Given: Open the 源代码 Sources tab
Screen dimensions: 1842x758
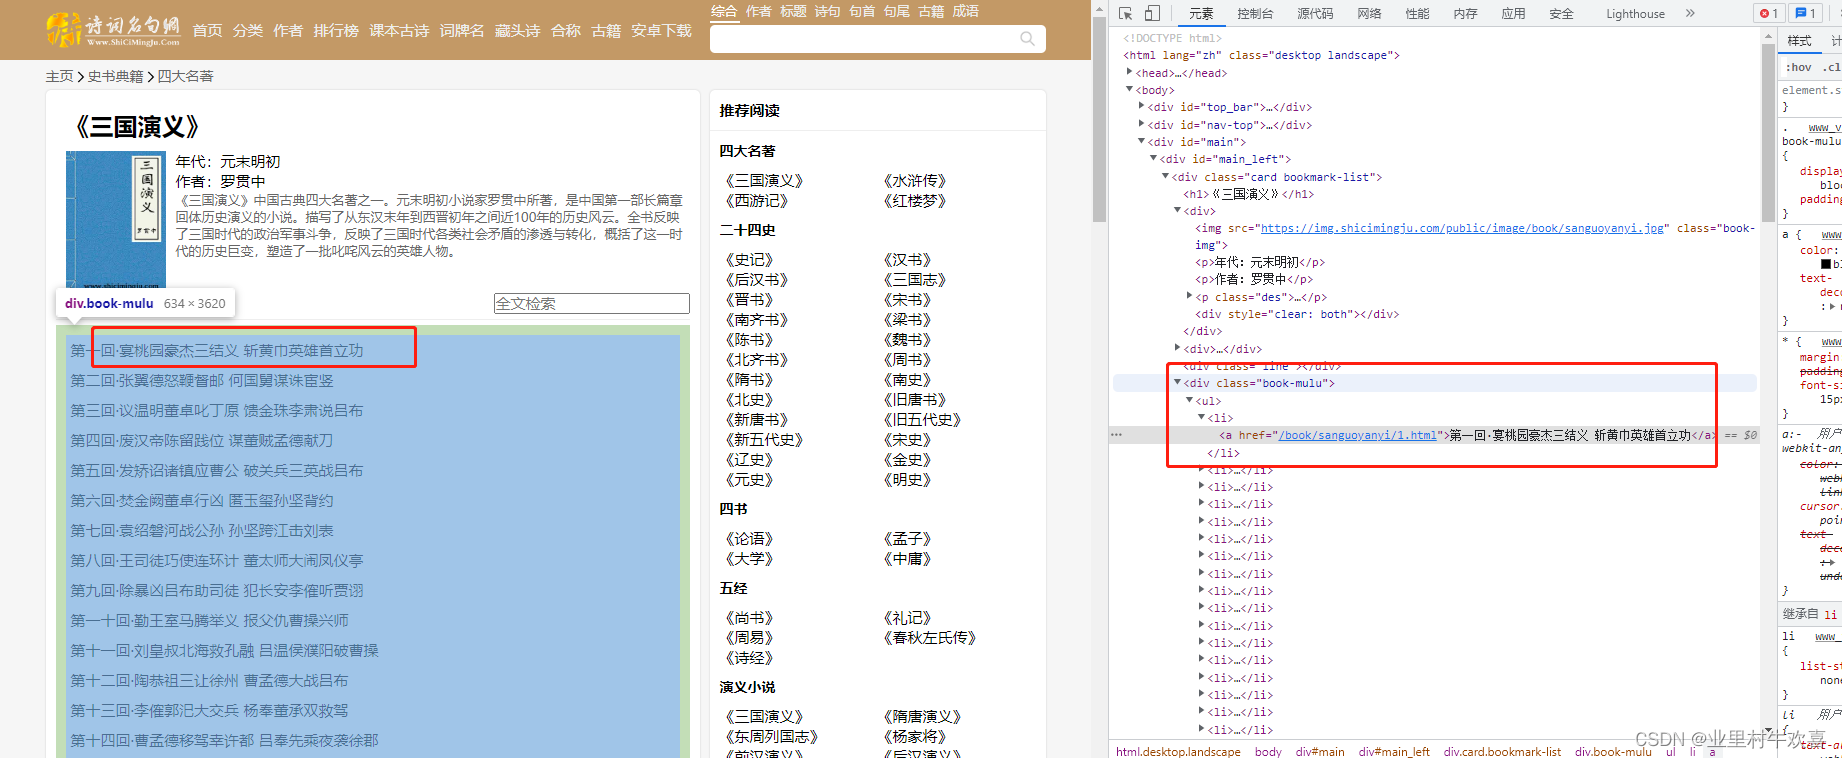Looking at the screenshot, I should click(x=1315, y=13).
